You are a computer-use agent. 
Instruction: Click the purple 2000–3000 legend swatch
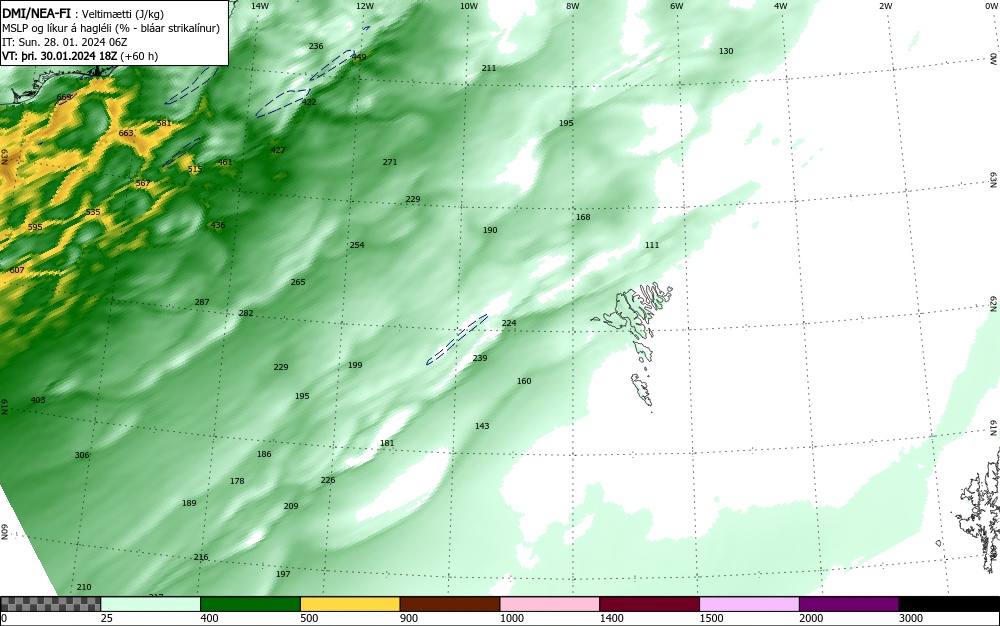click(849, 604)
